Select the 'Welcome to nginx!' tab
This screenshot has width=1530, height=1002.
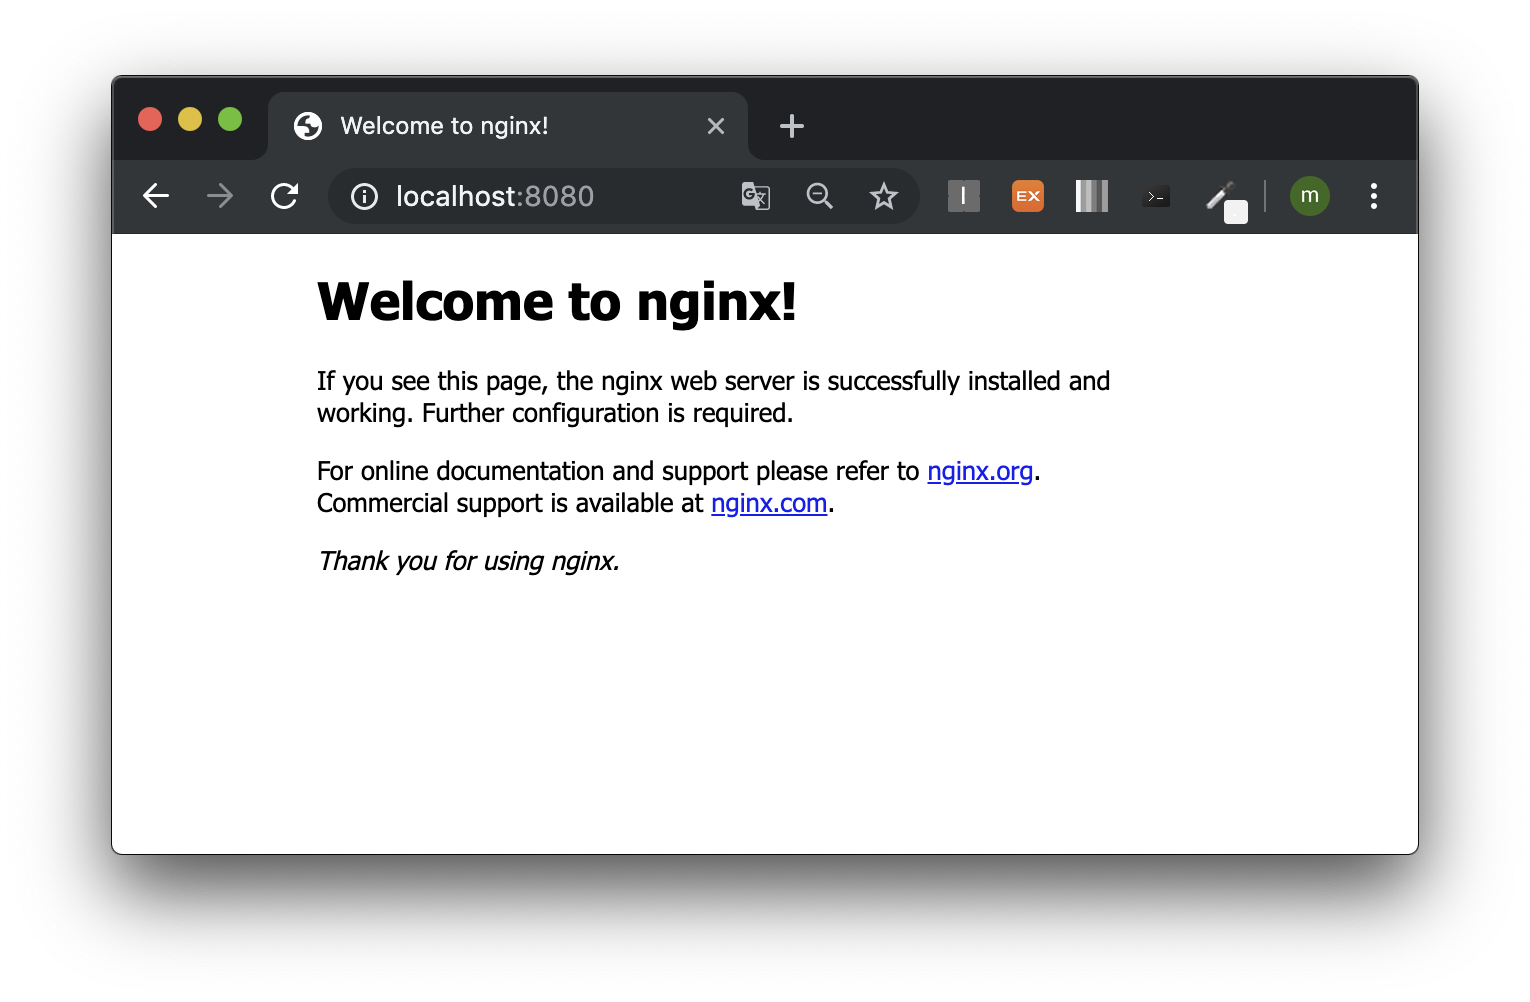pos(508,126)
